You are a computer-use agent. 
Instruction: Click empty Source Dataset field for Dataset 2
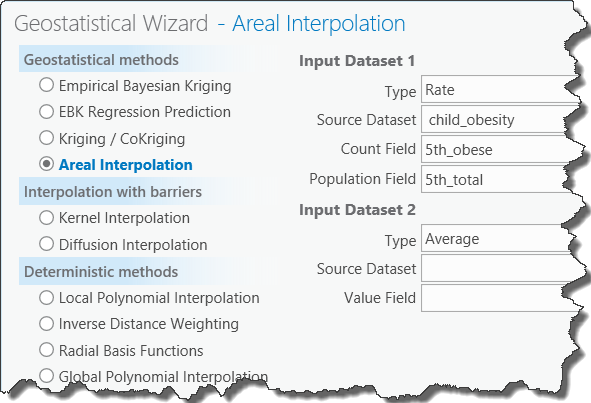click(x=499, y=268)
